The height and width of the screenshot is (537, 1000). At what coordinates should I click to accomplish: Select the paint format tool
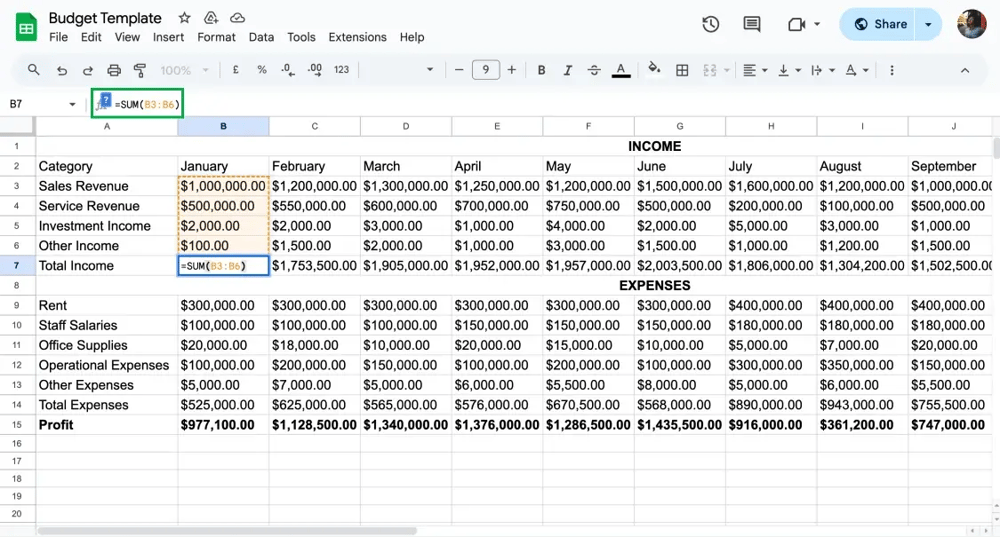140,70
